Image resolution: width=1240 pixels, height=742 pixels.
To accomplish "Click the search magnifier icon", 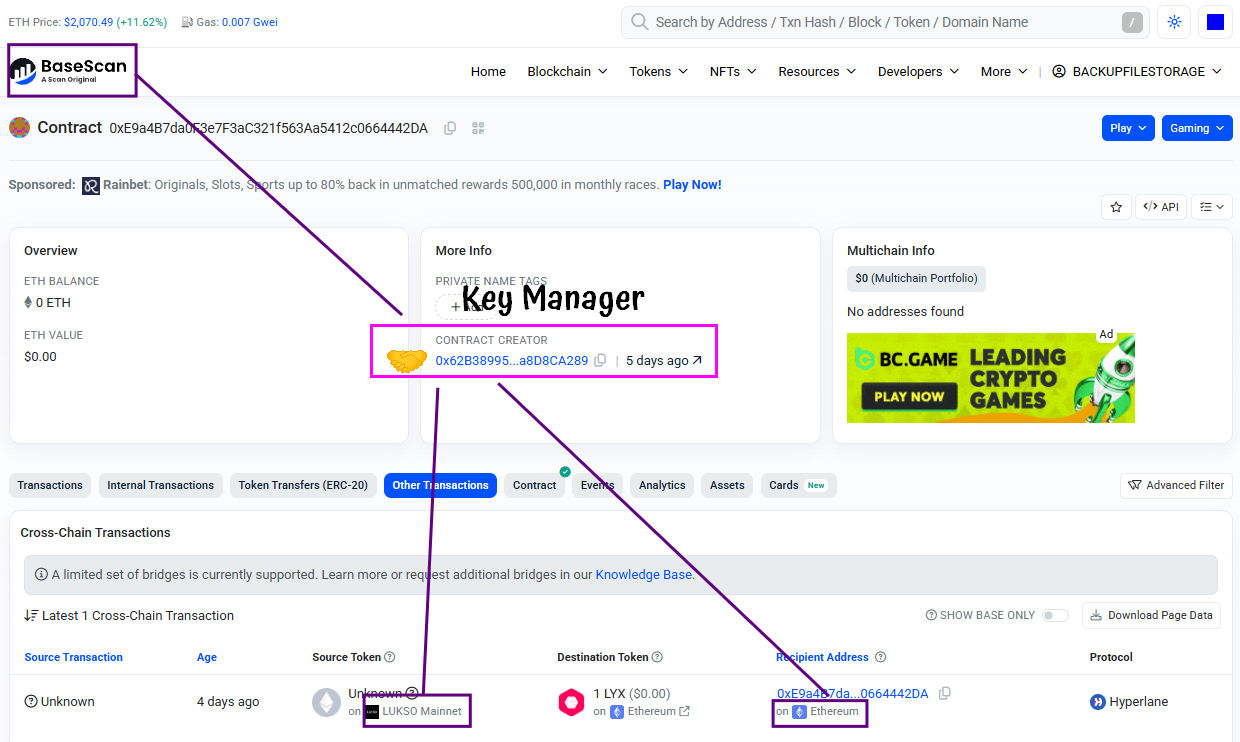I will pyautogui.click(x=640, y=22).
